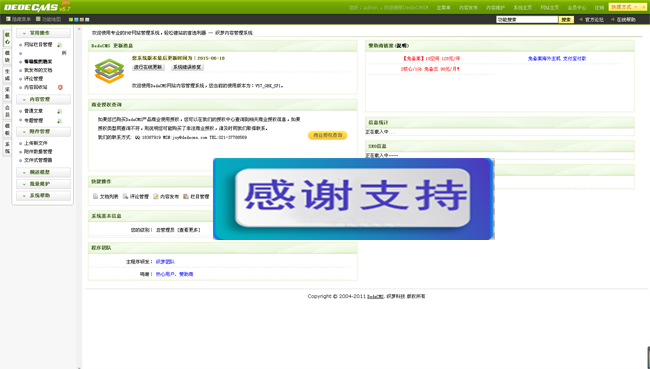This screenshot has width=650, height=369.
Task: Click the 进行在线更新 button
Action: [x=148, y=67]
